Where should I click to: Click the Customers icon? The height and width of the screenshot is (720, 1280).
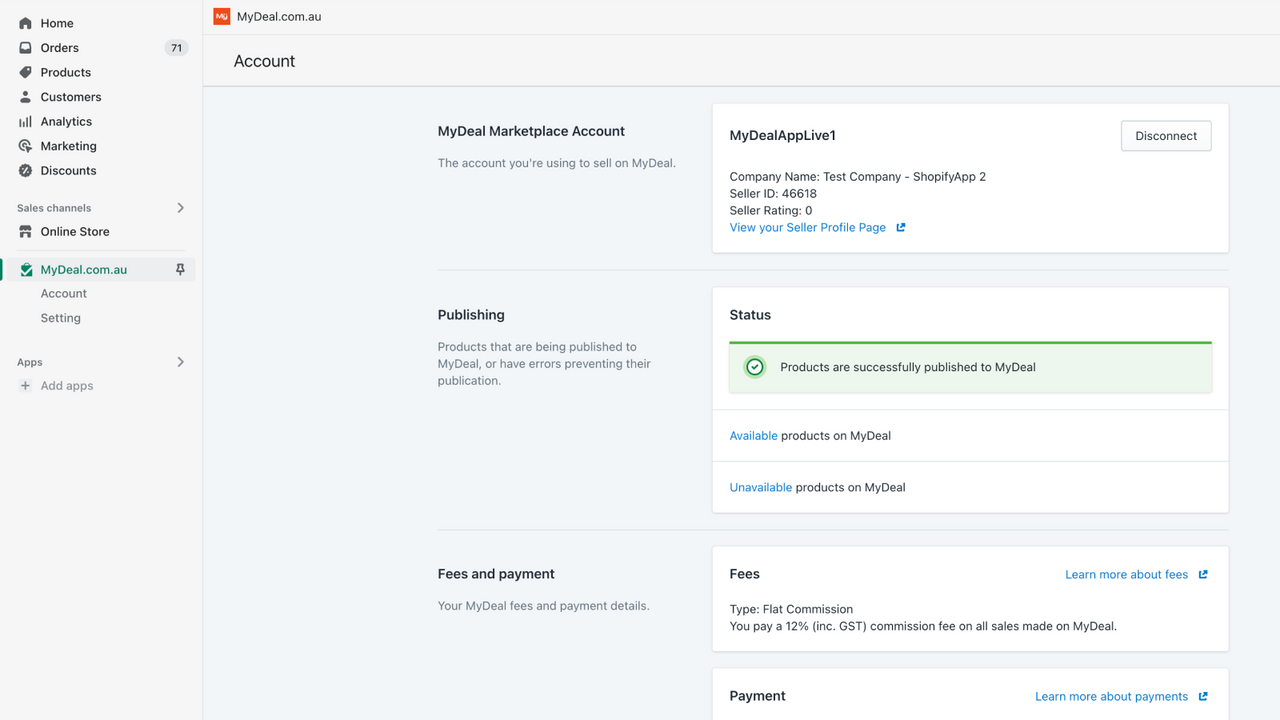click(x=23, y=96)
